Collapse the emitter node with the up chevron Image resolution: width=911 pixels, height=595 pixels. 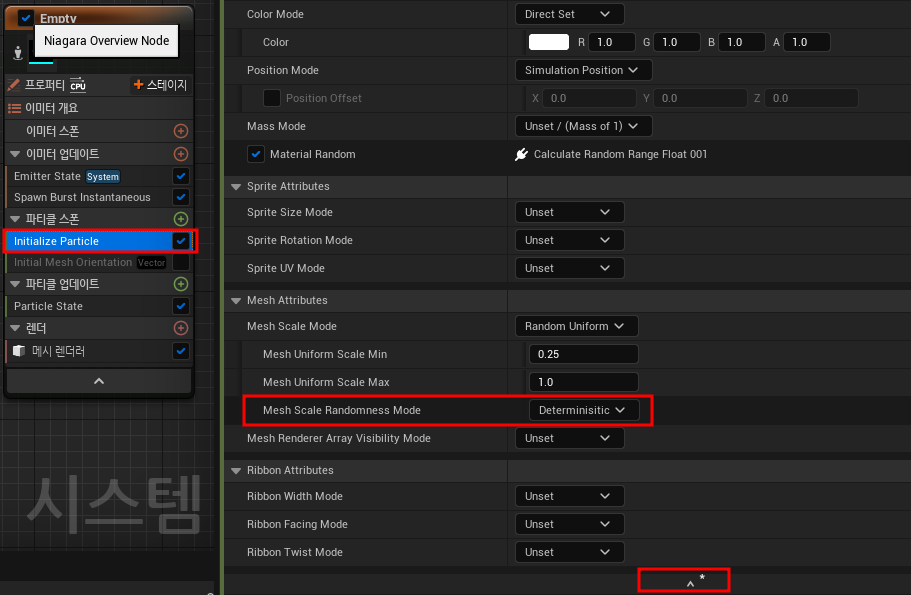(x=99, y=381)
